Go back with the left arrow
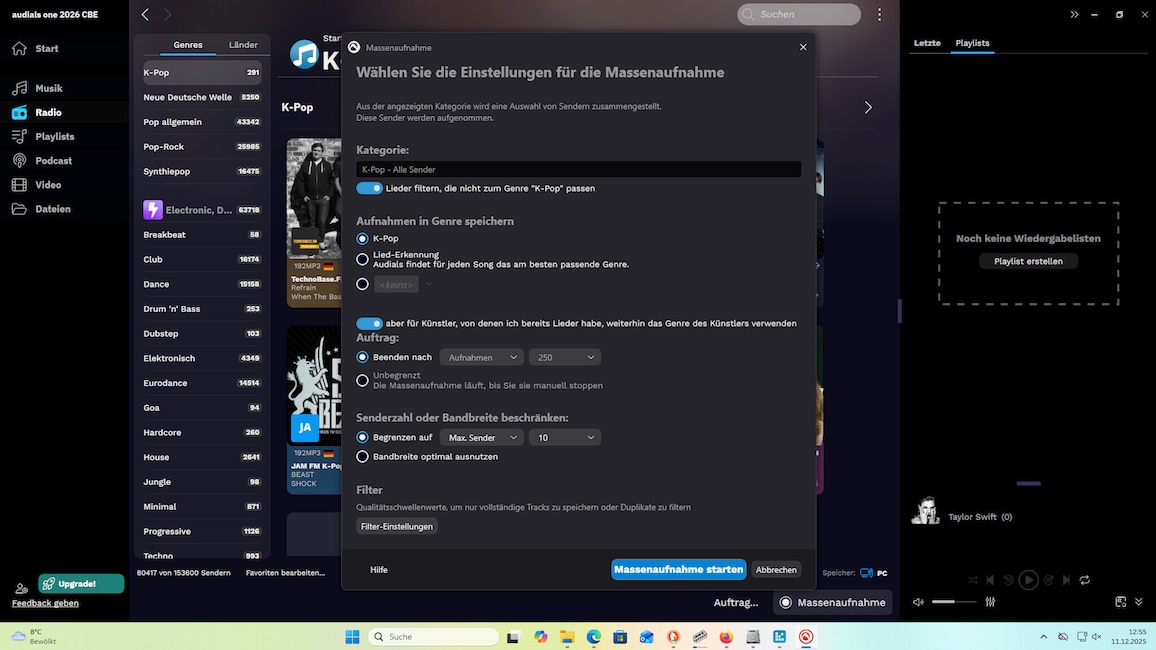This screenshot has width=1156, height=650. [145, 14]
